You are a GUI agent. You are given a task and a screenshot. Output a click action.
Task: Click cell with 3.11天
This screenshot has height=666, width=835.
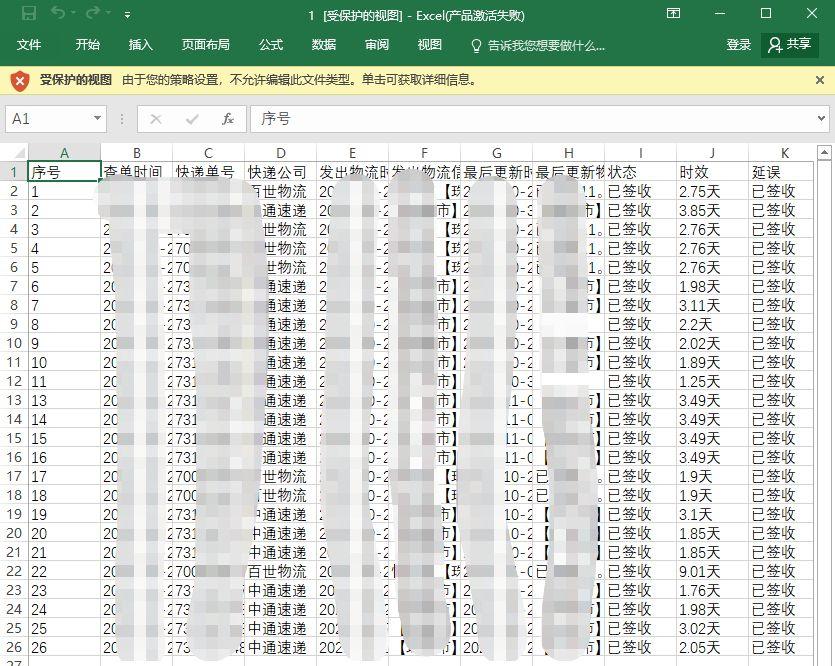coord(713,306)
